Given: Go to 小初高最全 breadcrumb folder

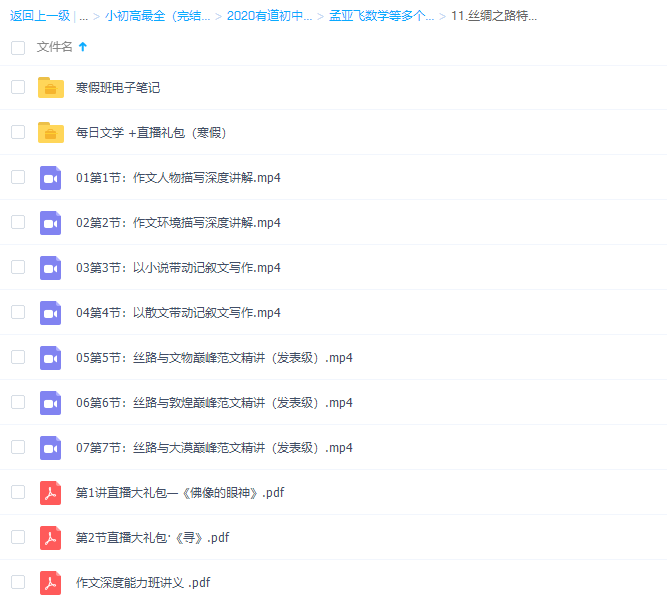Looking at the screenshot, I should coord(157,16).
